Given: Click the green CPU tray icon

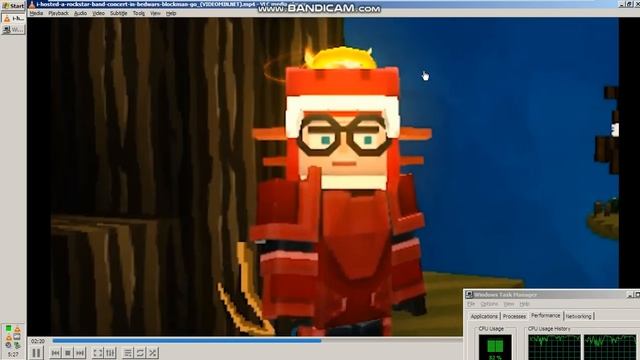Looking at the screenshot, I should 9,329.
